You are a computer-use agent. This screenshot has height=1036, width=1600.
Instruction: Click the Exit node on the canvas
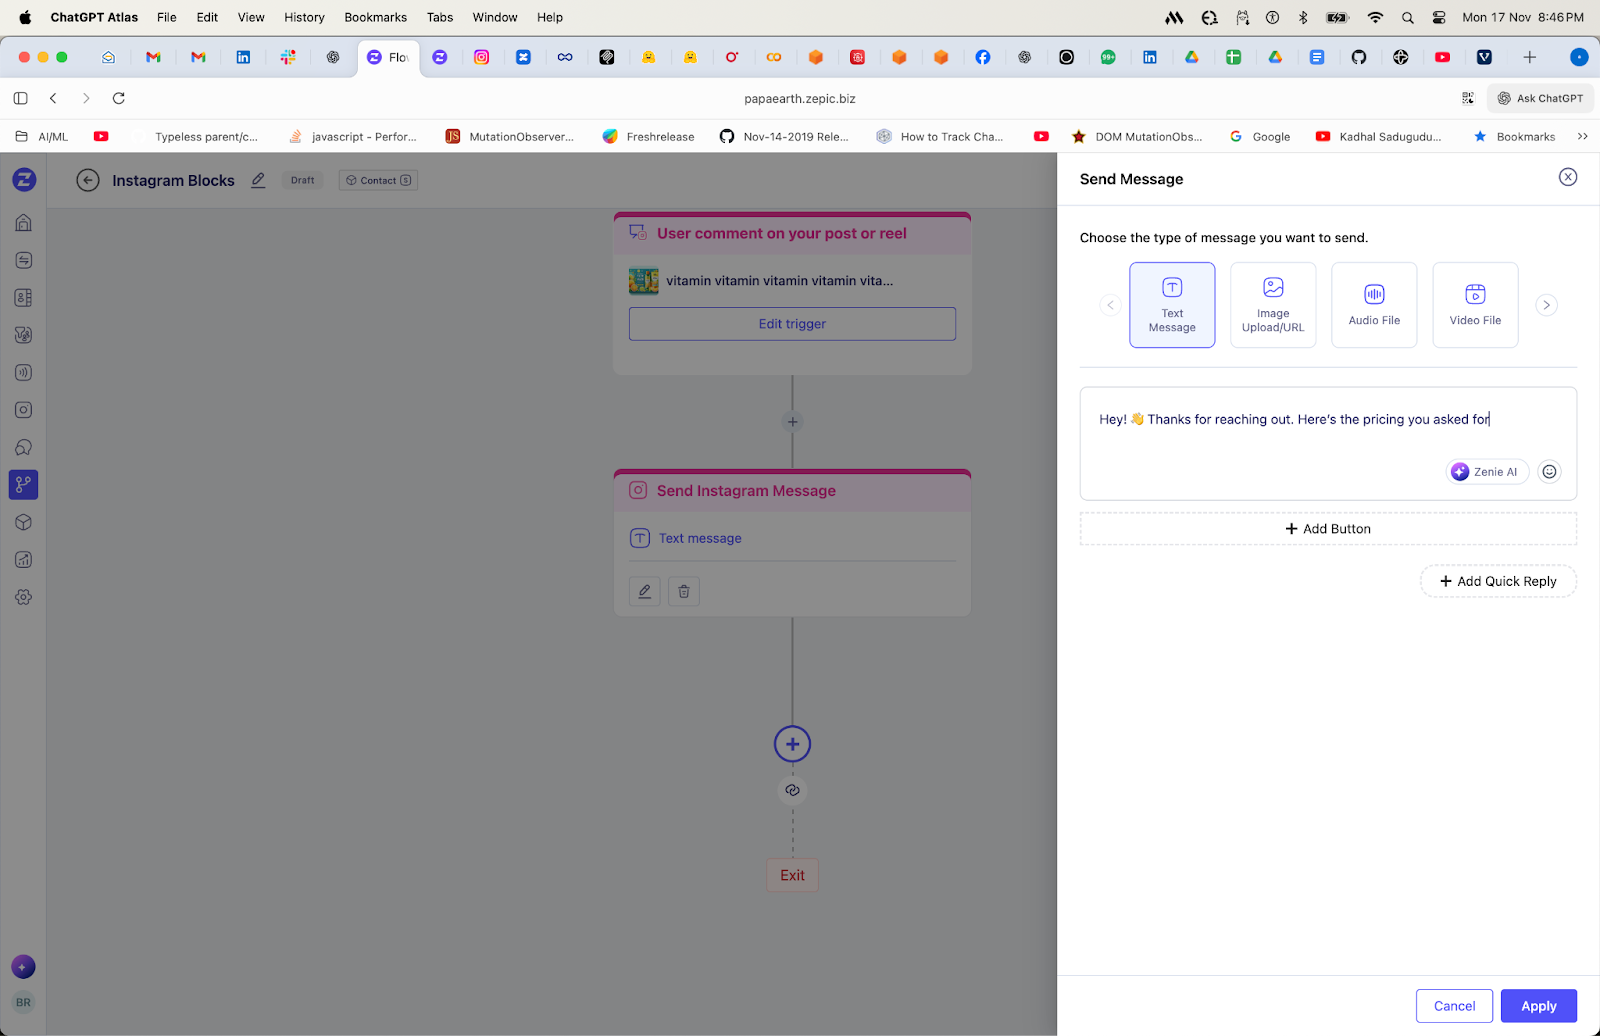click(792, 875)
